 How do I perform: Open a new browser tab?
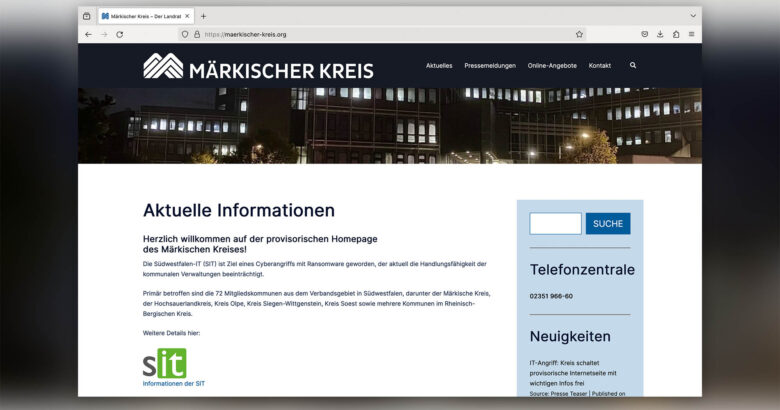click(203, 16)
